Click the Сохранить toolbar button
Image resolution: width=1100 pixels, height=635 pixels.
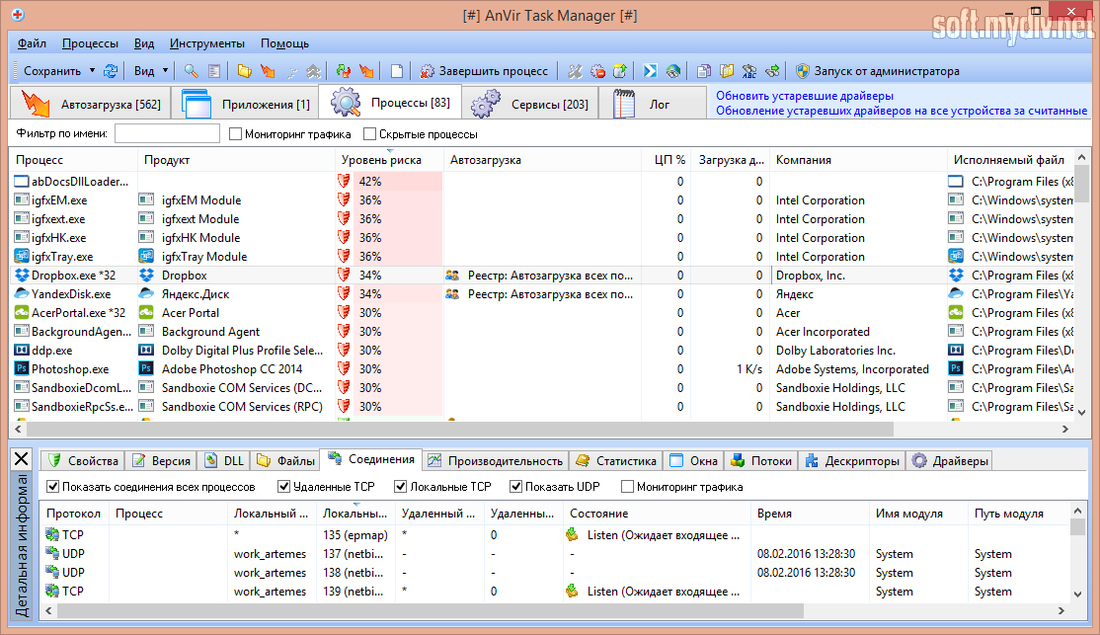(51, 71)
